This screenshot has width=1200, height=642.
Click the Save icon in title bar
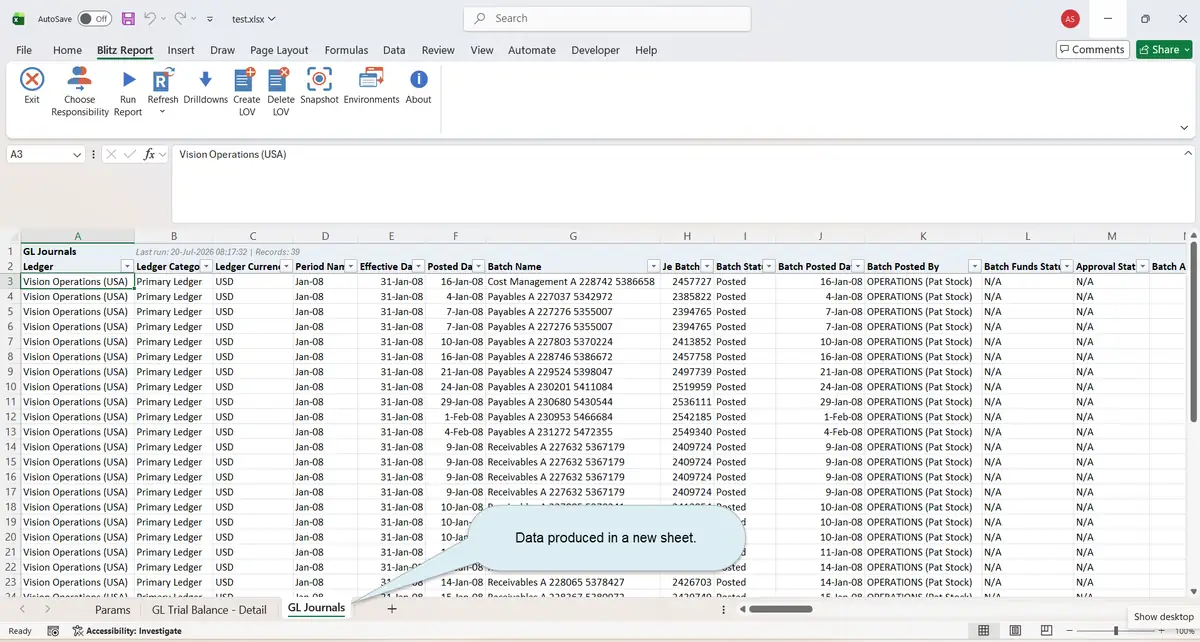pyautogui.click(x=128, y=18)
